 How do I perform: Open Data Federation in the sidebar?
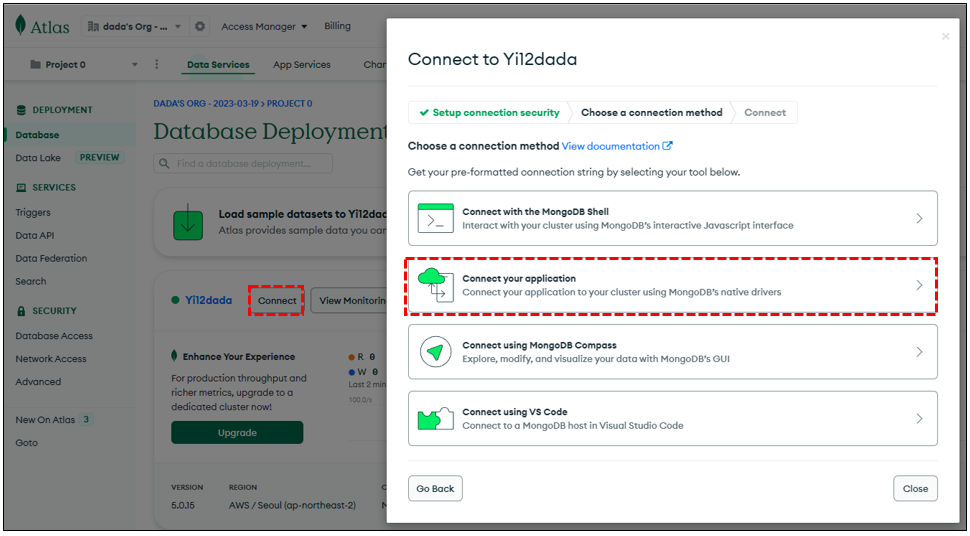click(x=51, y=258)
